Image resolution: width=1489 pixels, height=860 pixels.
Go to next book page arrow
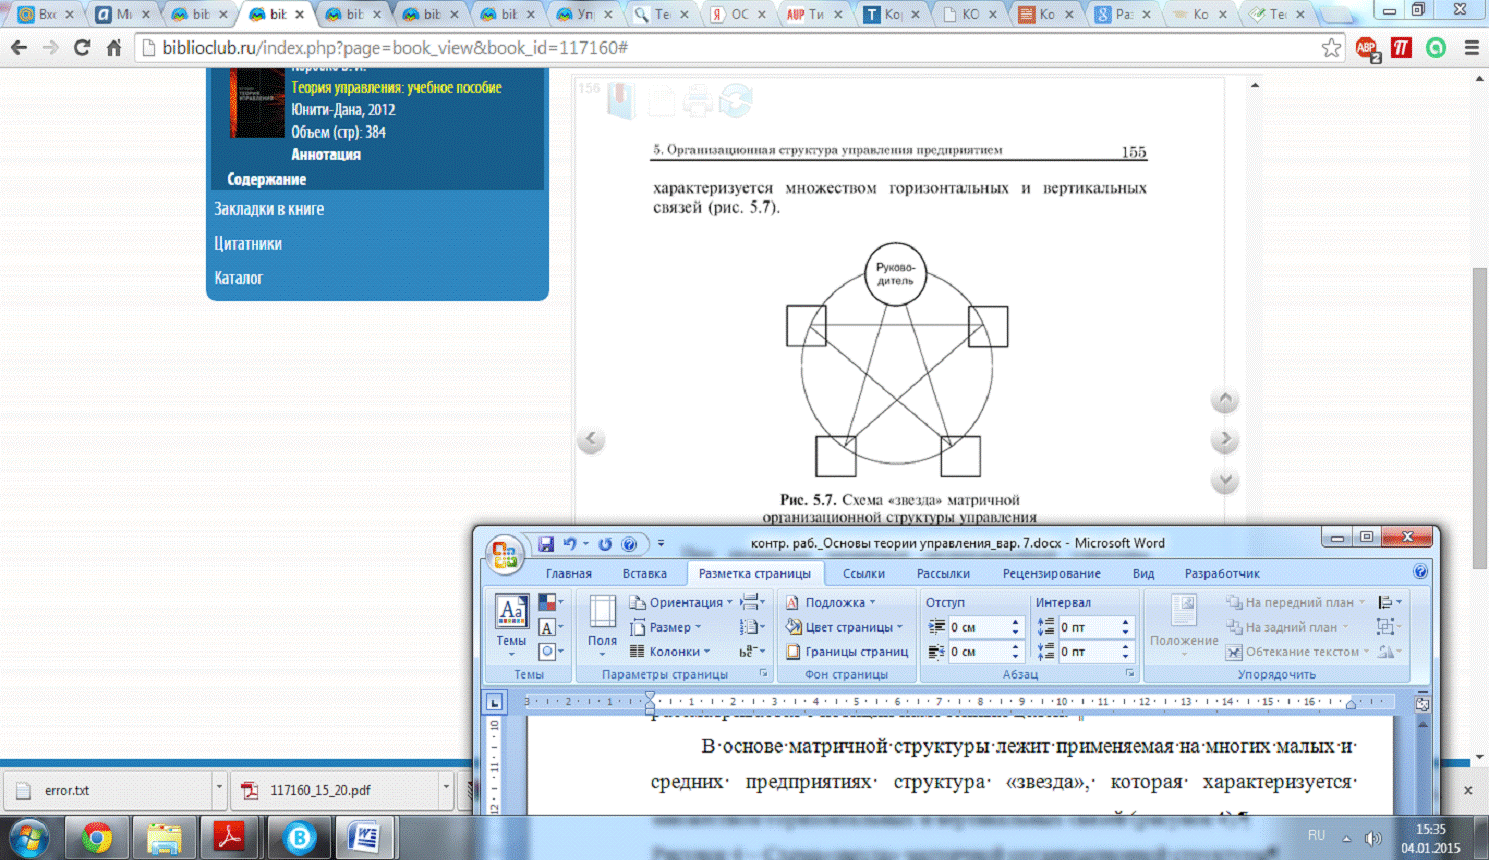click(1224, 440)
